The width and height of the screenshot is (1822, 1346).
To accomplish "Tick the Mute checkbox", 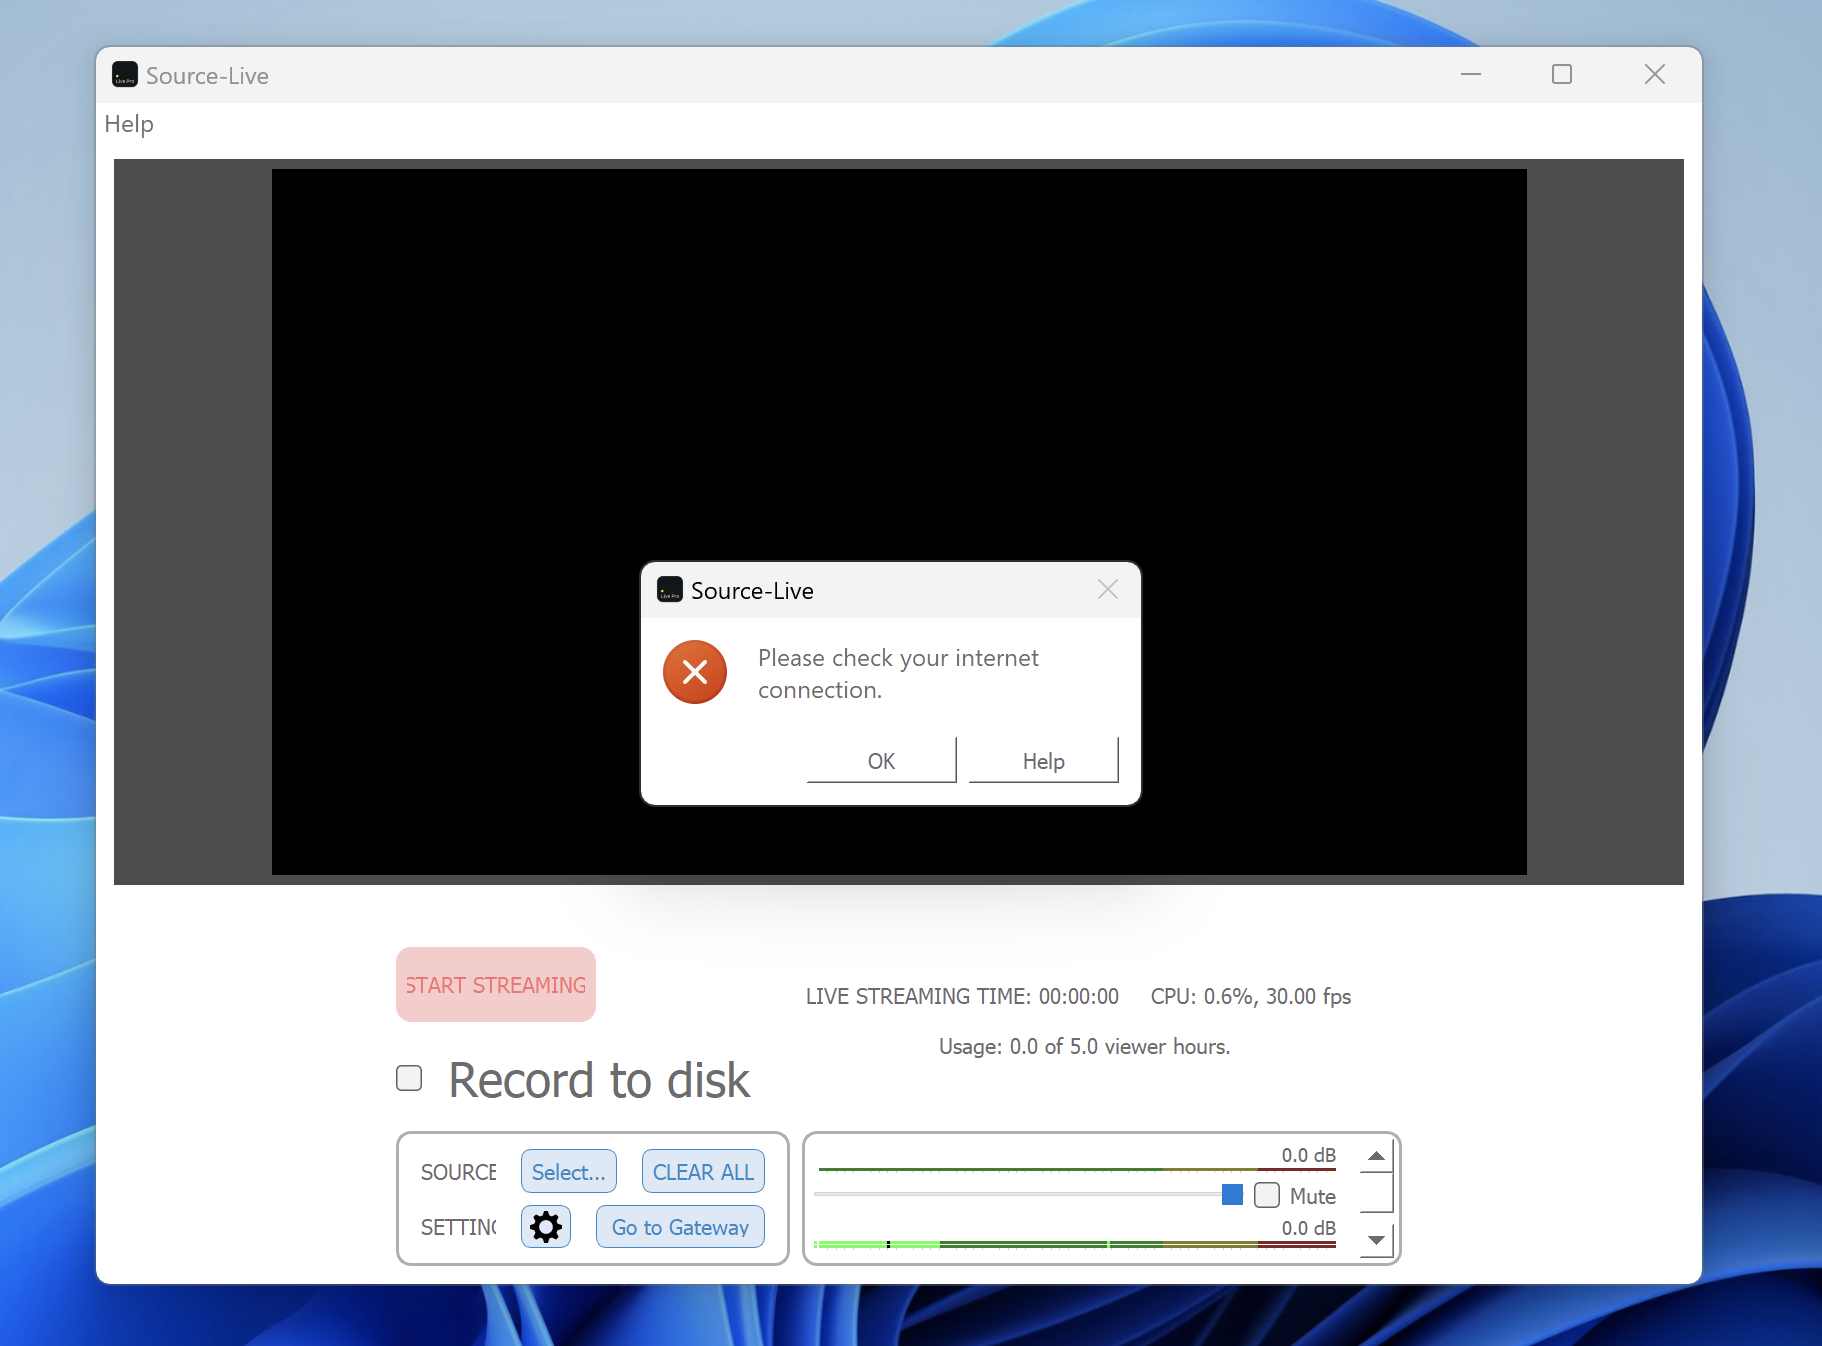I will [1266, 1195].
